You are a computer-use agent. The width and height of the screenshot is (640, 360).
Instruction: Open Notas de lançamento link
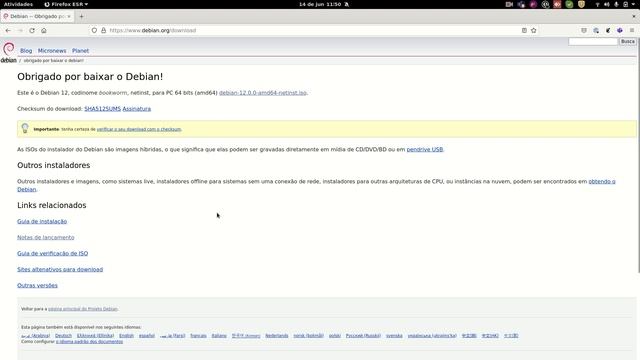46,238
